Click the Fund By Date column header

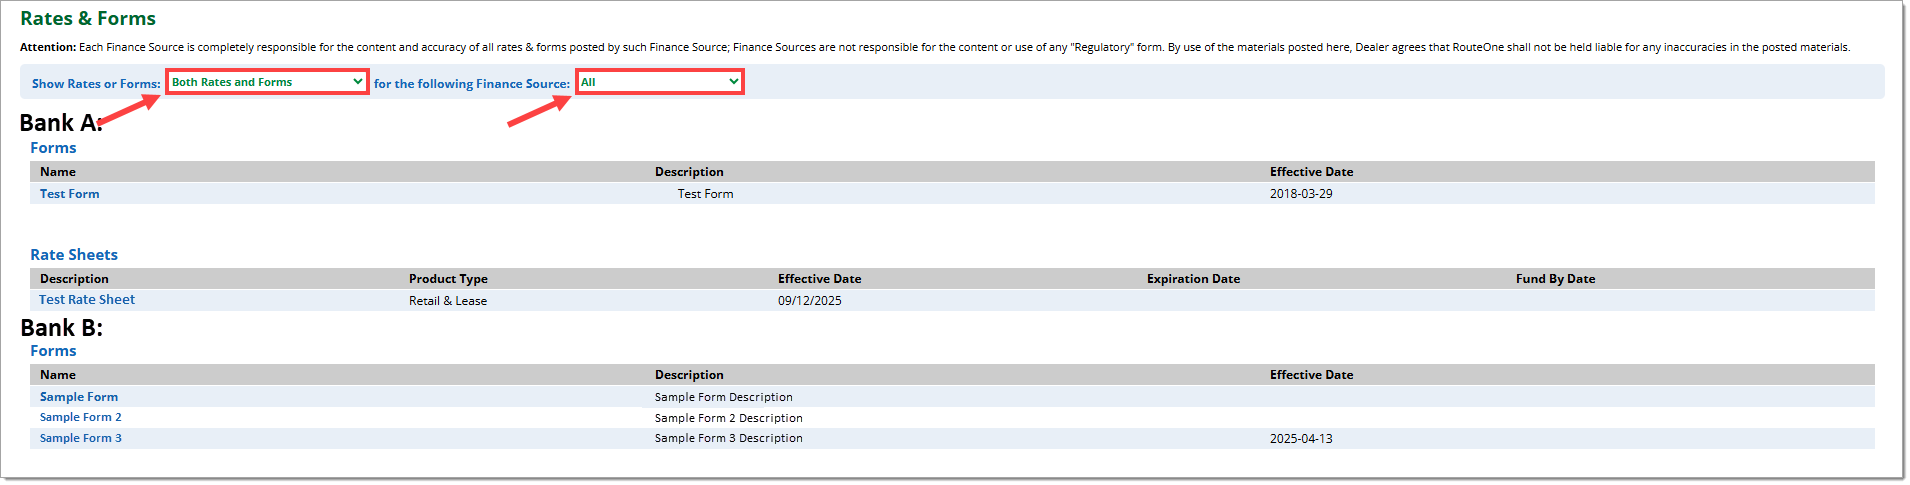click(1555, 279)
